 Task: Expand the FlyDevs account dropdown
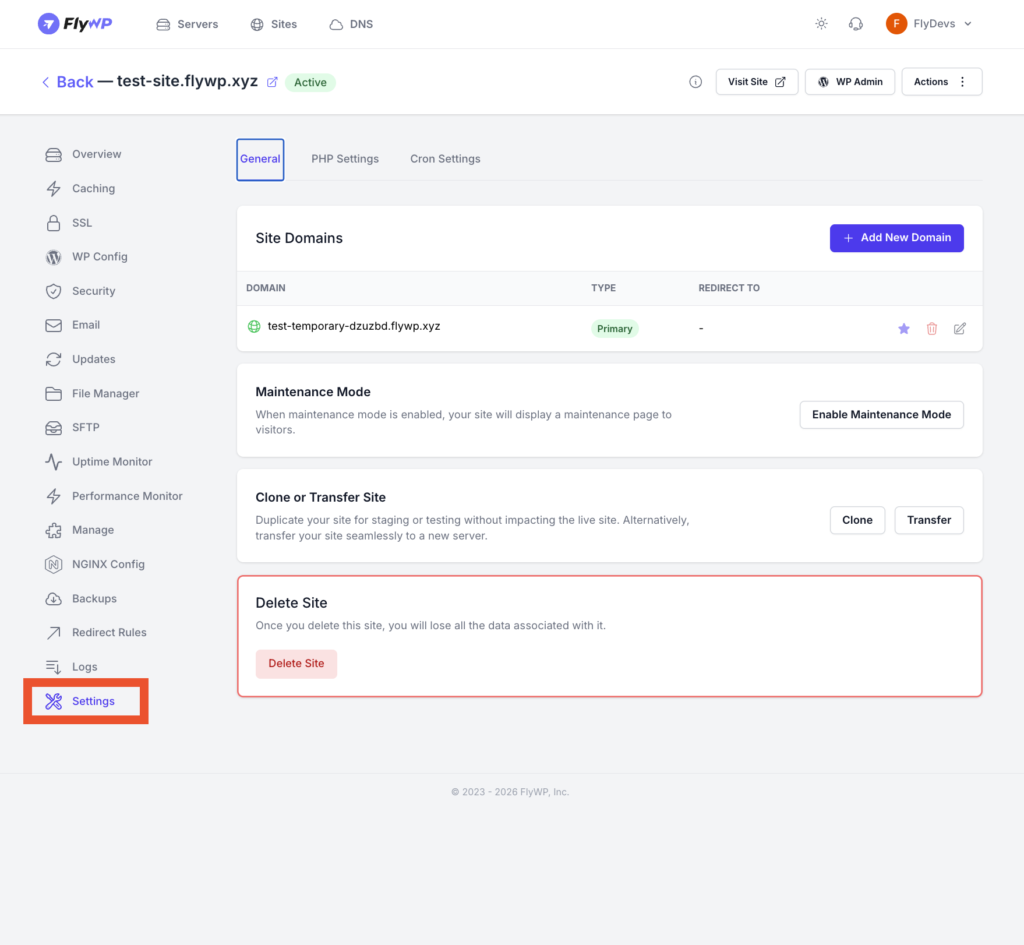tap(929, 24)
